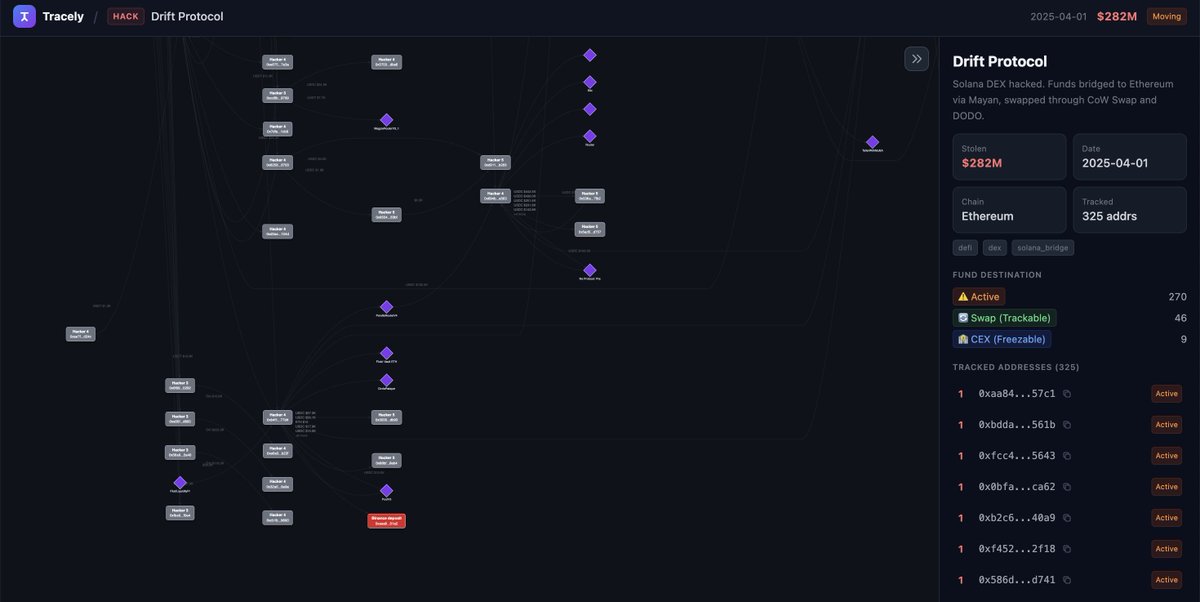Image resolution: width=1200 pixels, height=602 pixels.
Task: Copy address 0xbdda...561b
Action: [1067, 425]
